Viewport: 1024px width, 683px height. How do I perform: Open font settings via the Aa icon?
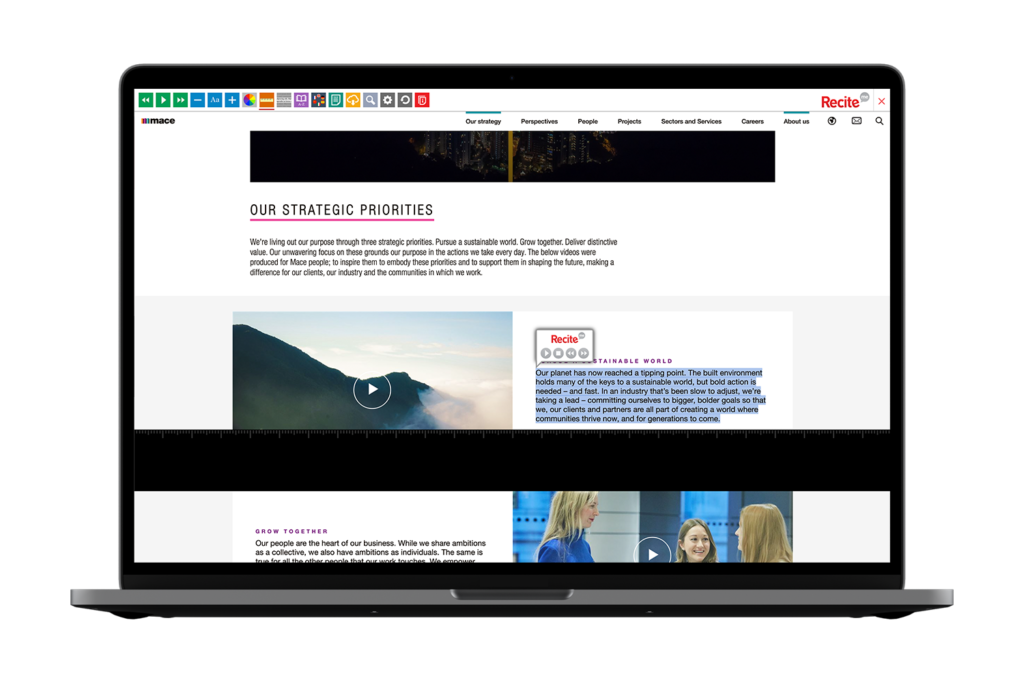coord(215,100)
